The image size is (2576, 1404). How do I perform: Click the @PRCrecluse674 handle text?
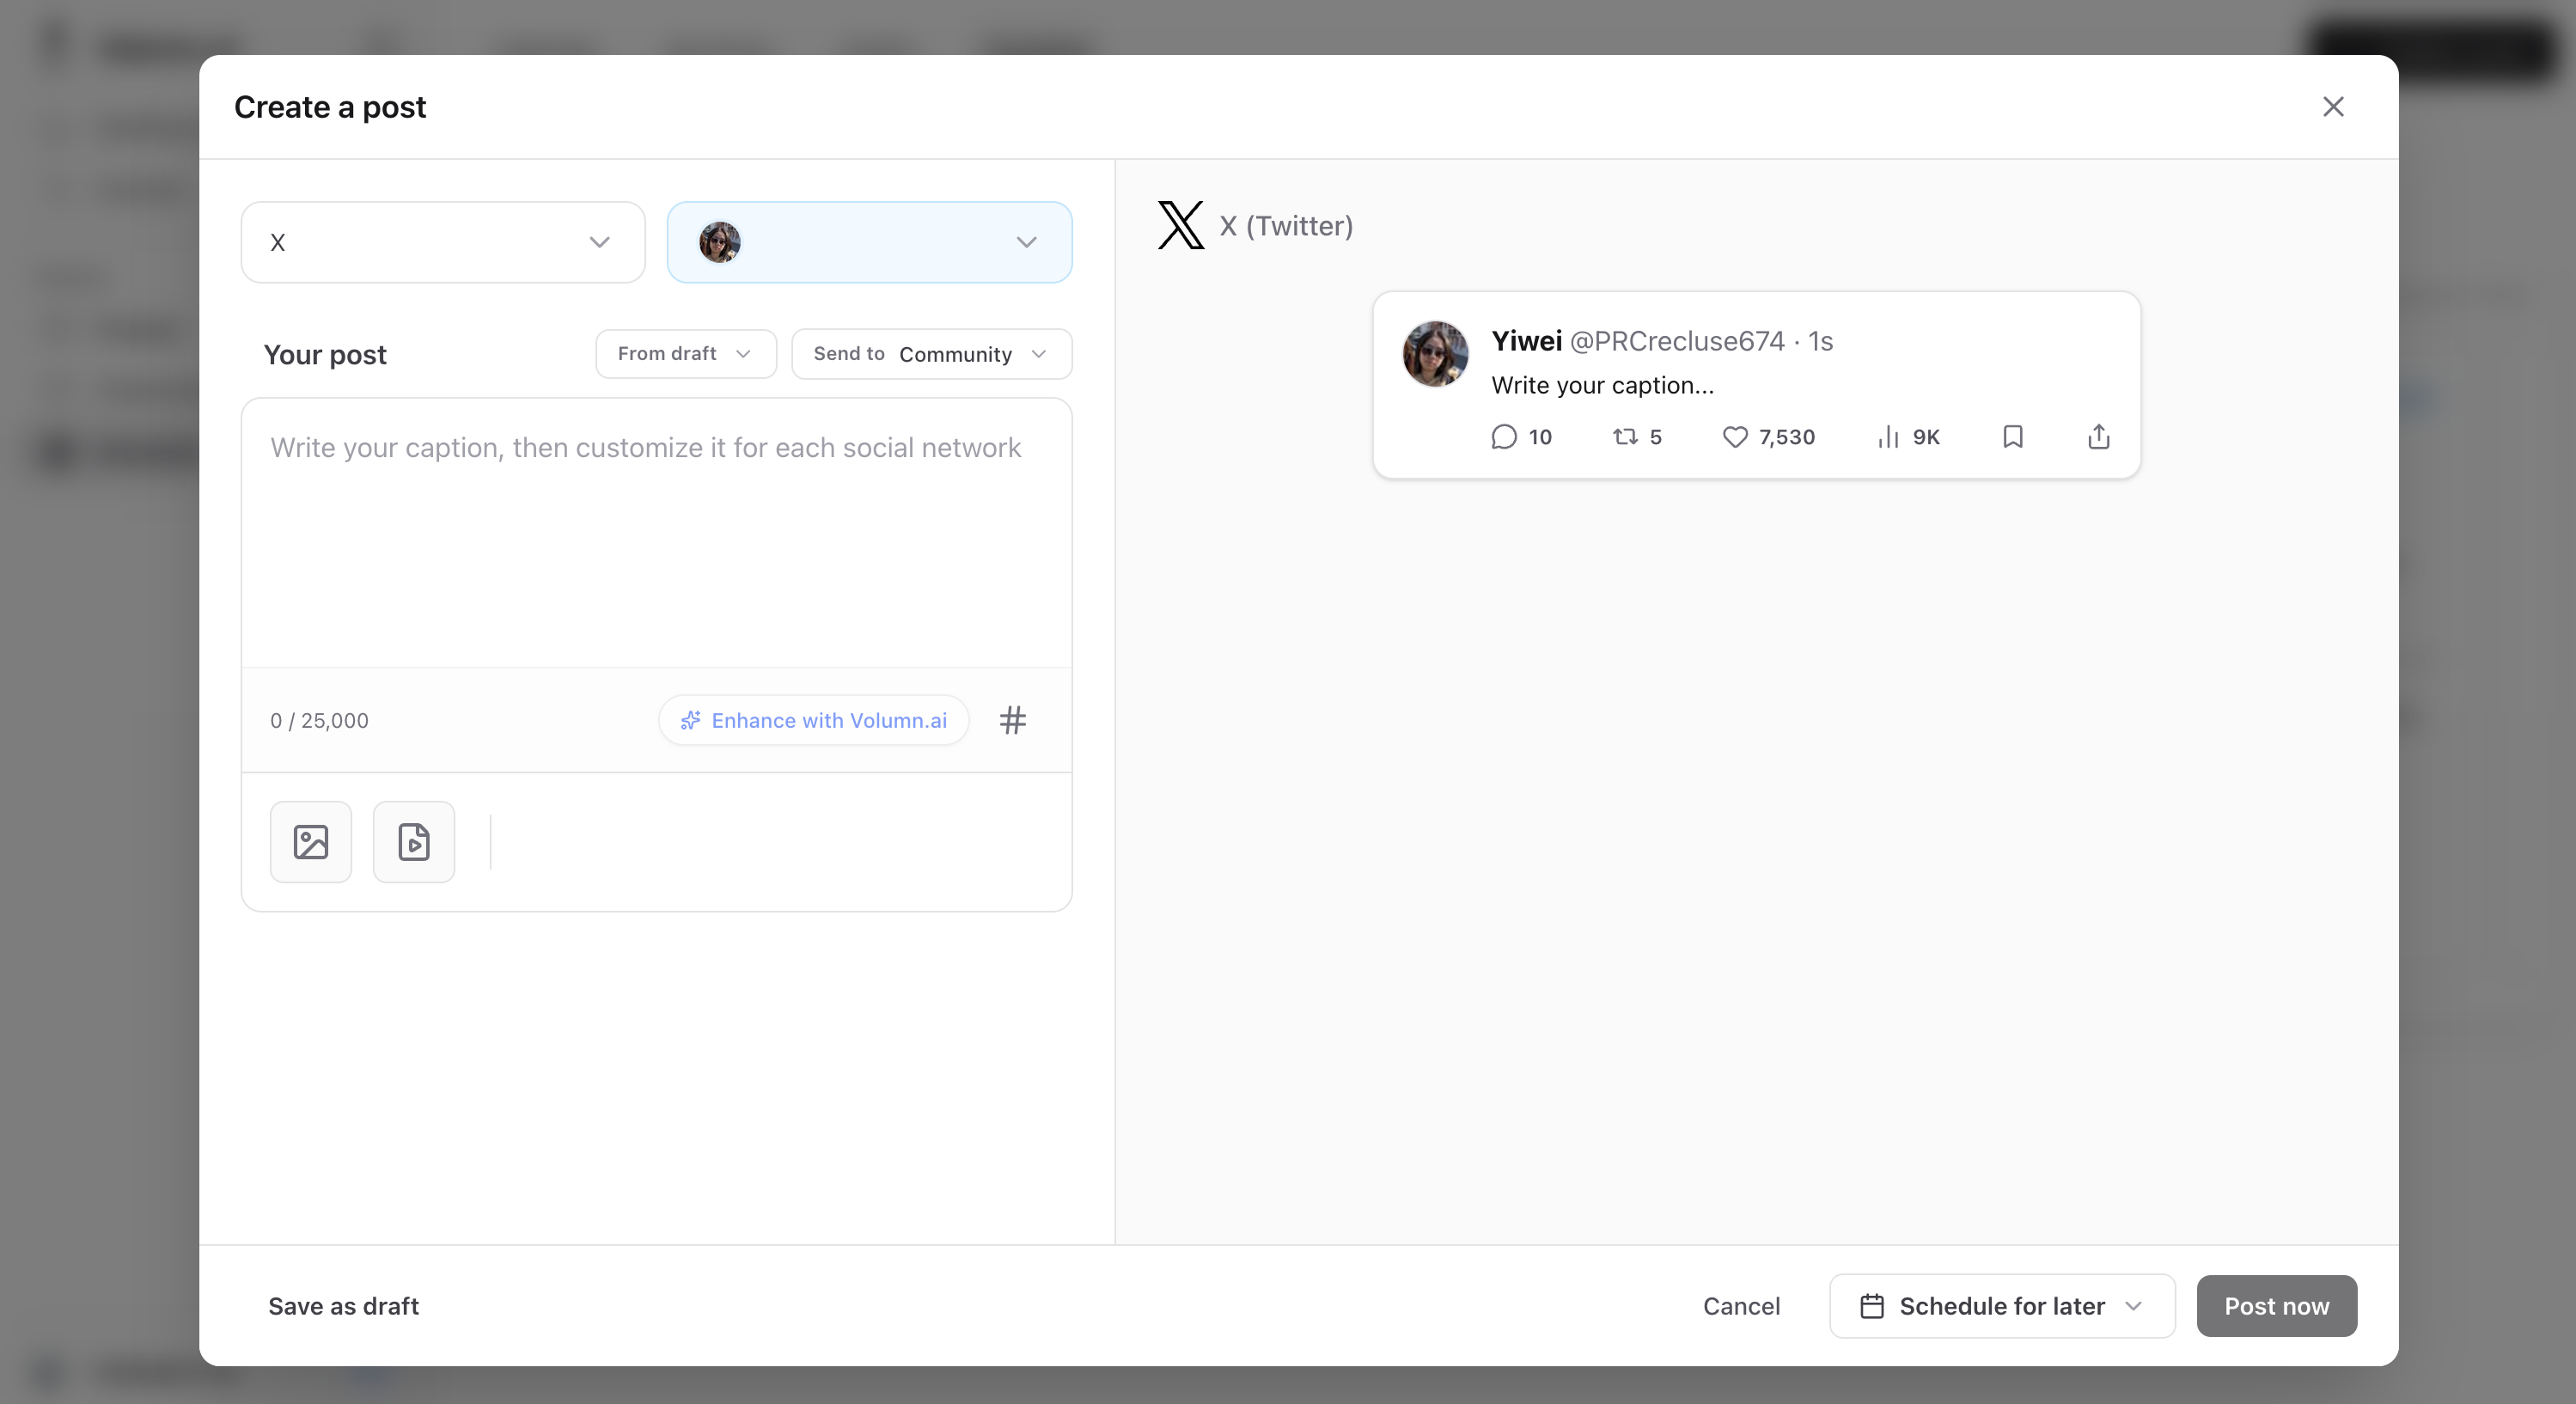click(1677, 341)
